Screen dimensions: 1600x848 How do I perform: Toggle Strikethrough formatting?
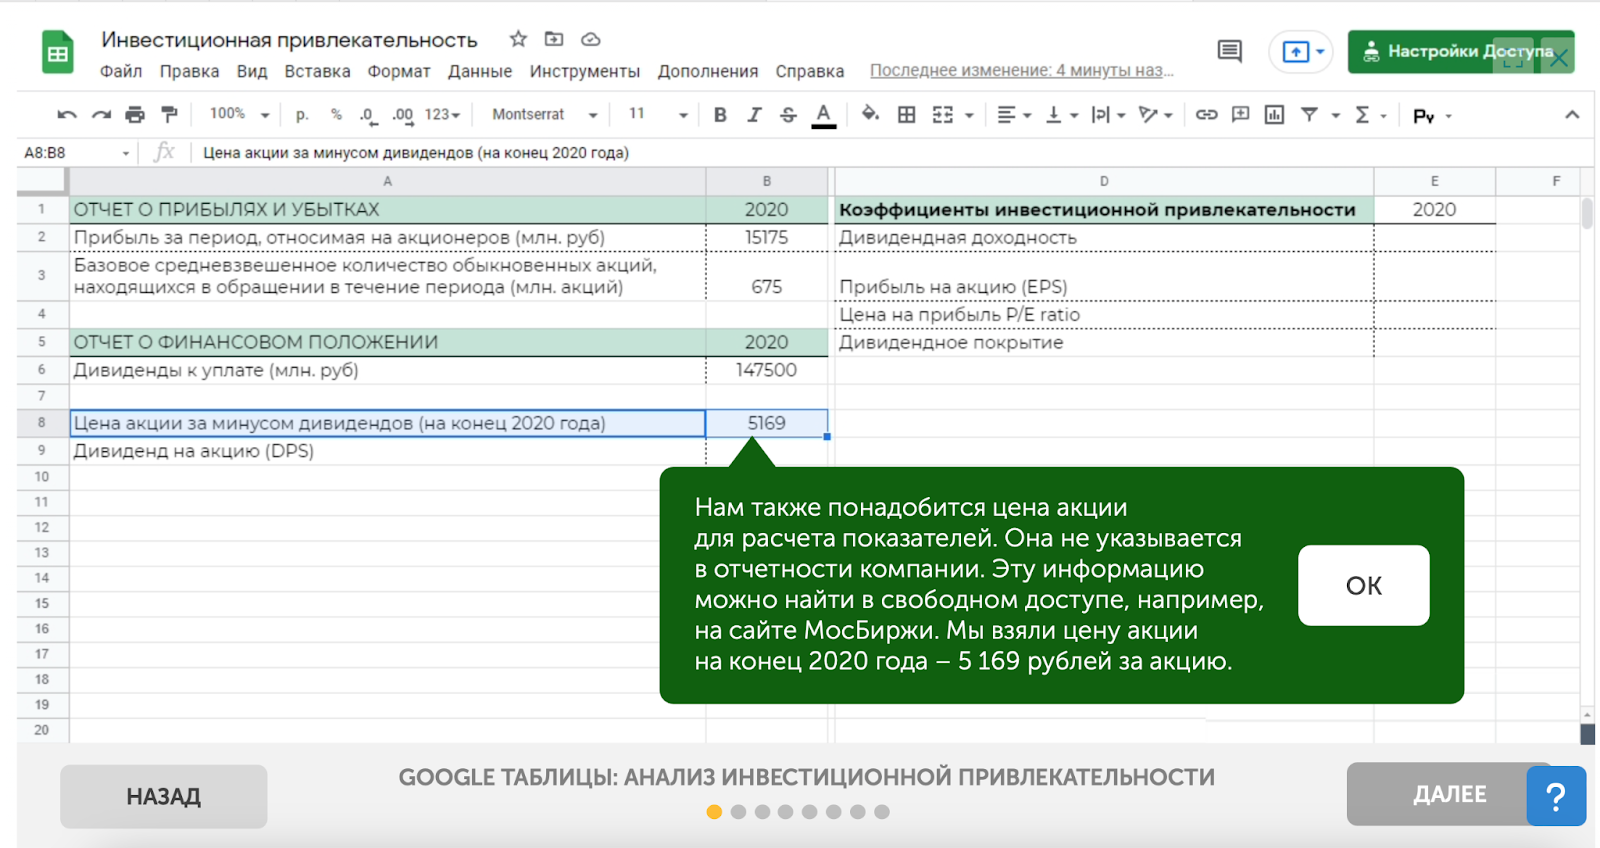[788, 115]
